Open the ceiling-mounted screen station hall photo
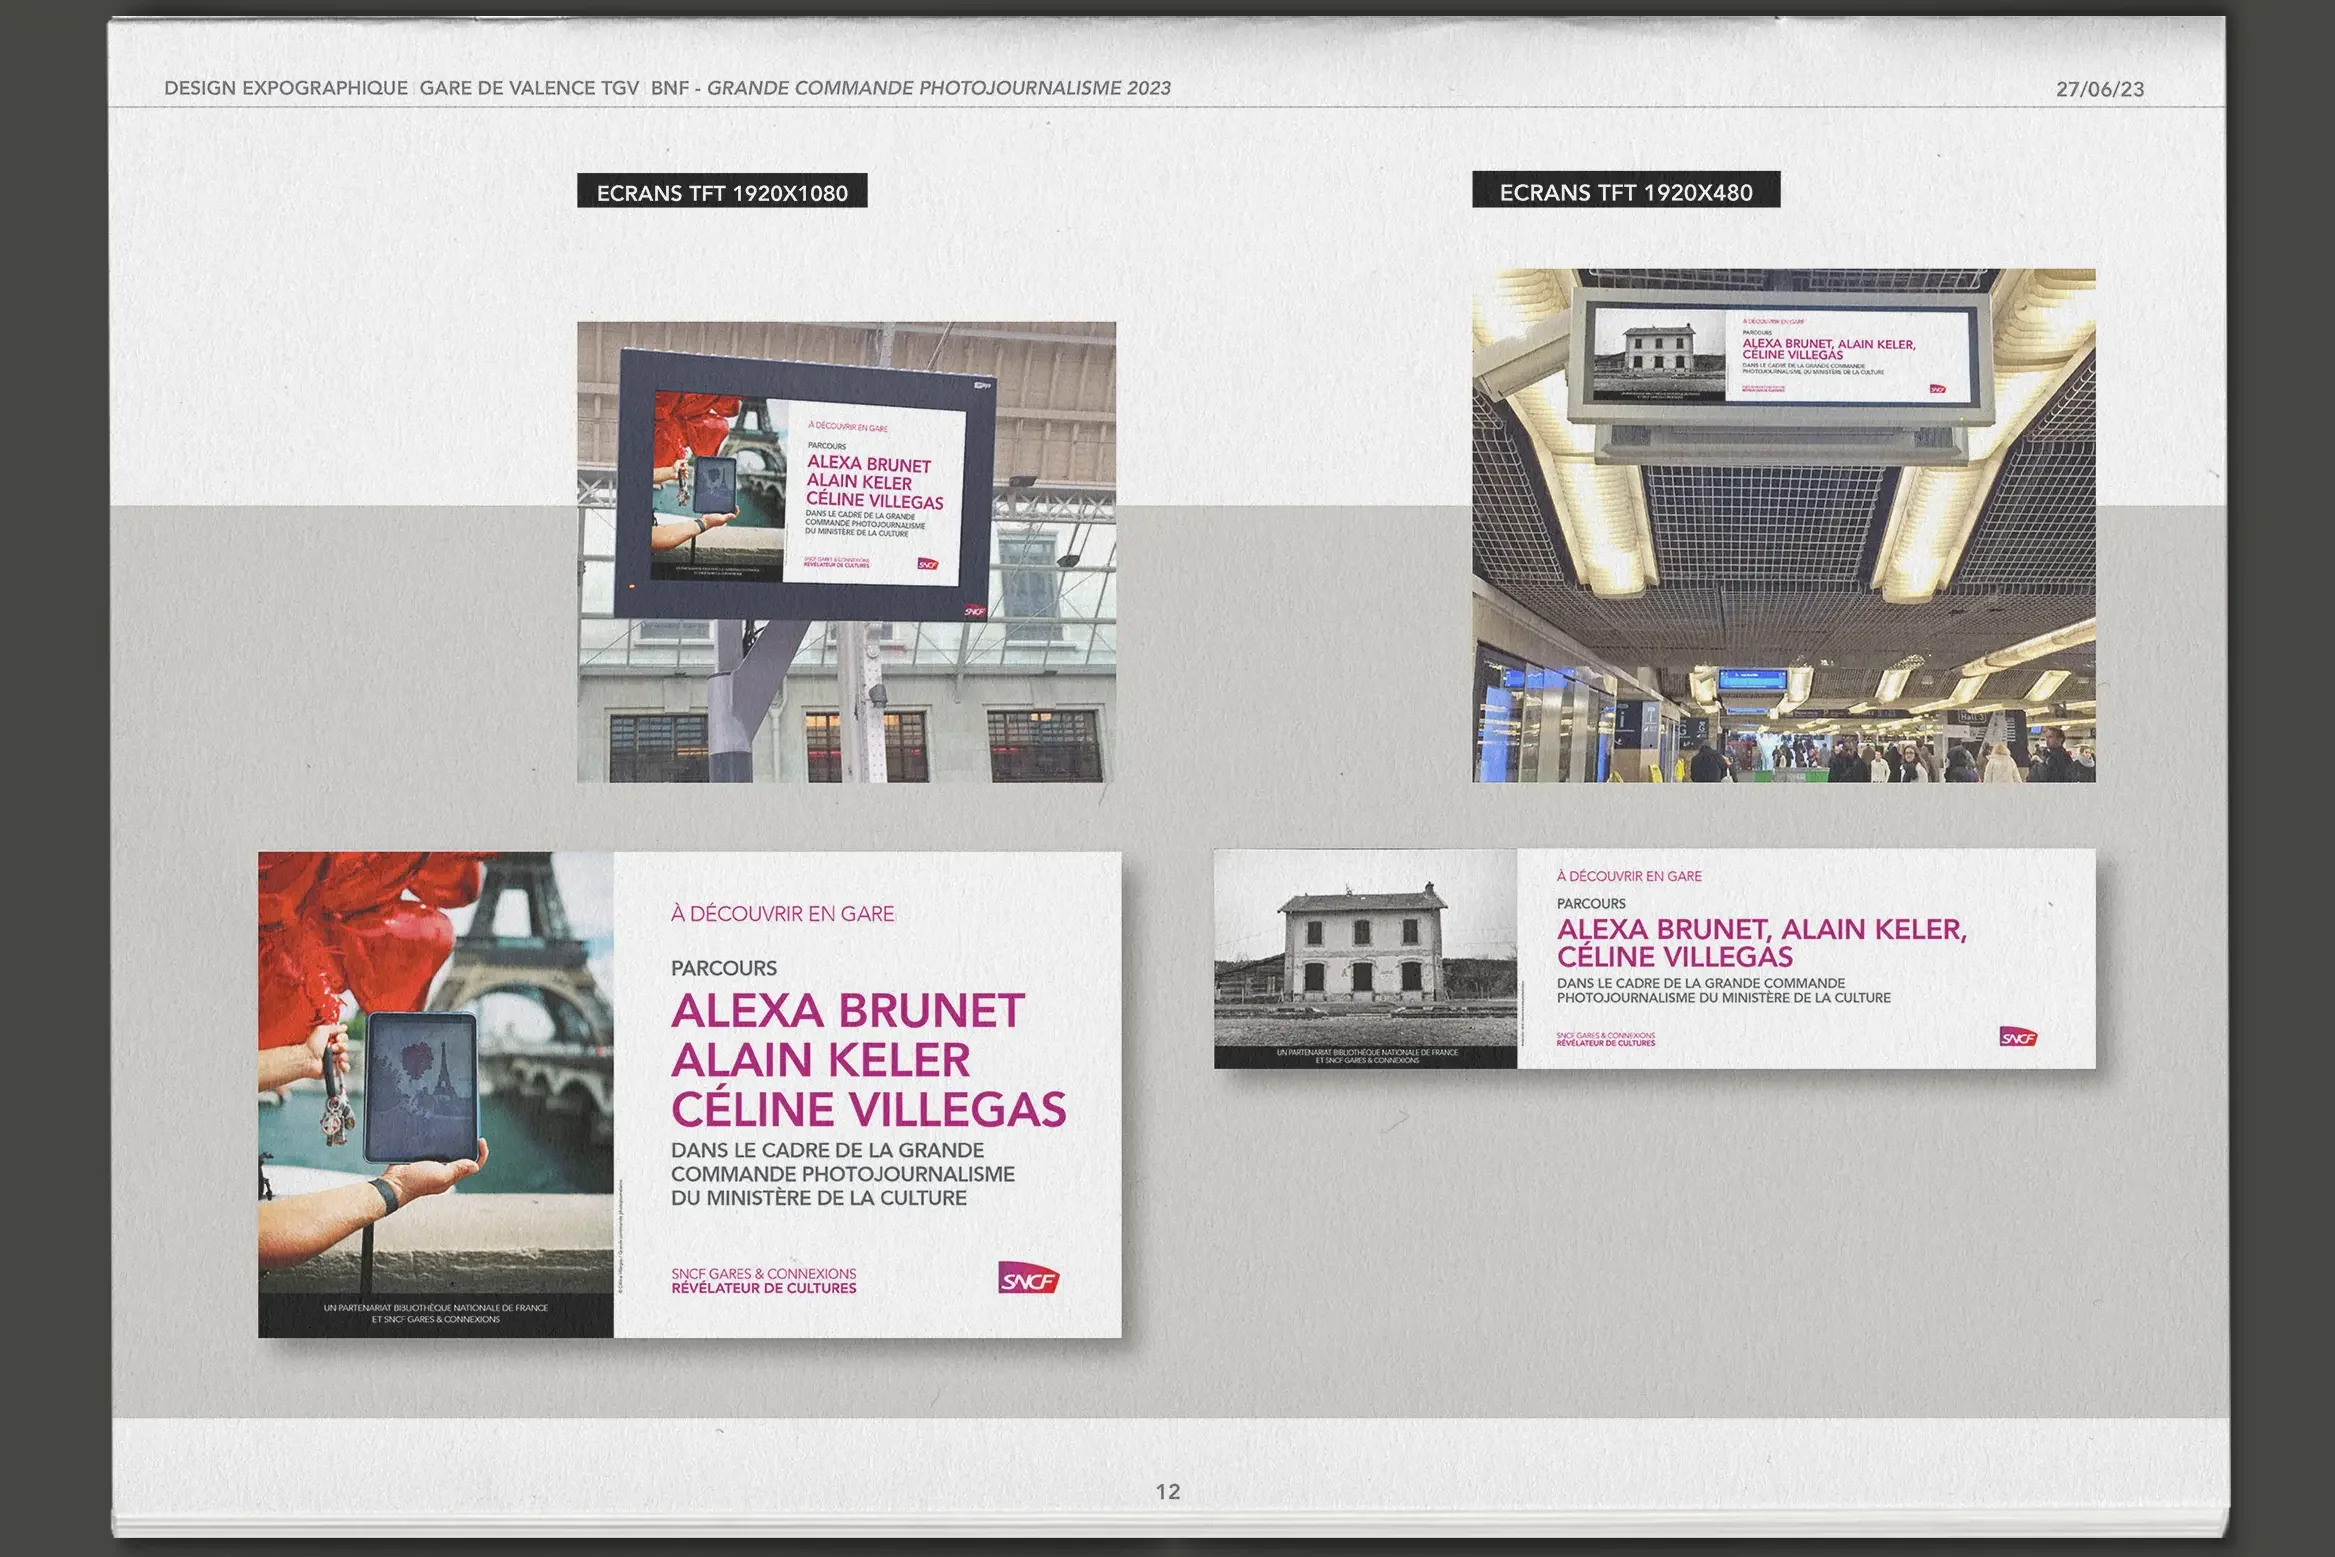Screen dimensions: 2335x1557 pos(1784,525)
